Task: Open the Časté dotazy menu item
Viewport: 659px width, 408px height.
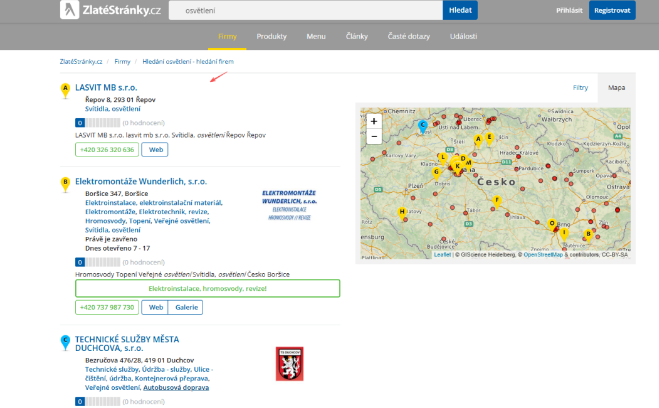Action: [x=409, y=36]
